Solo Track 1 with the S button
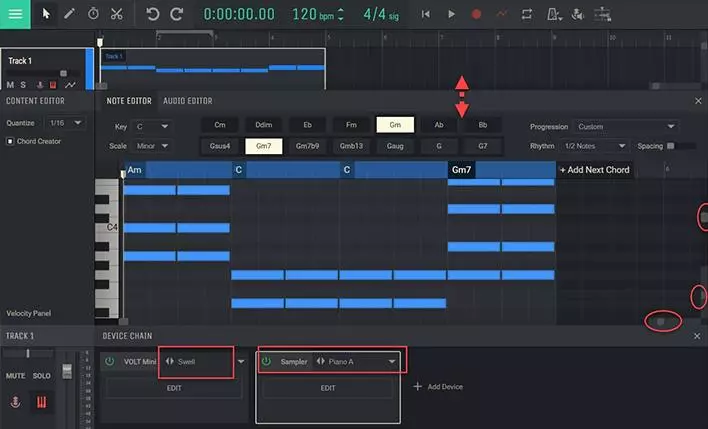The height and width of the screenshot is (429, 708). tap(23, 85)
